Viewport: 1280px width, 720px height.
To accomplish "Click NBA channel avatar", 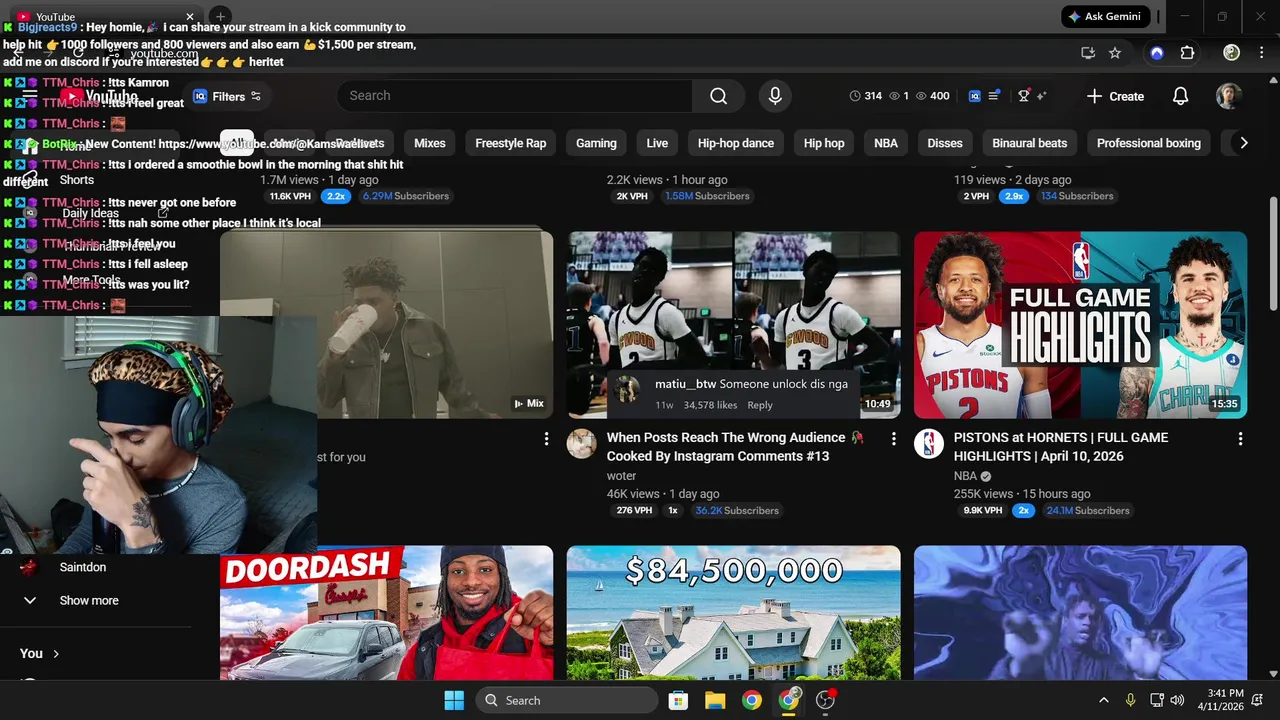I will pos(929,444).
